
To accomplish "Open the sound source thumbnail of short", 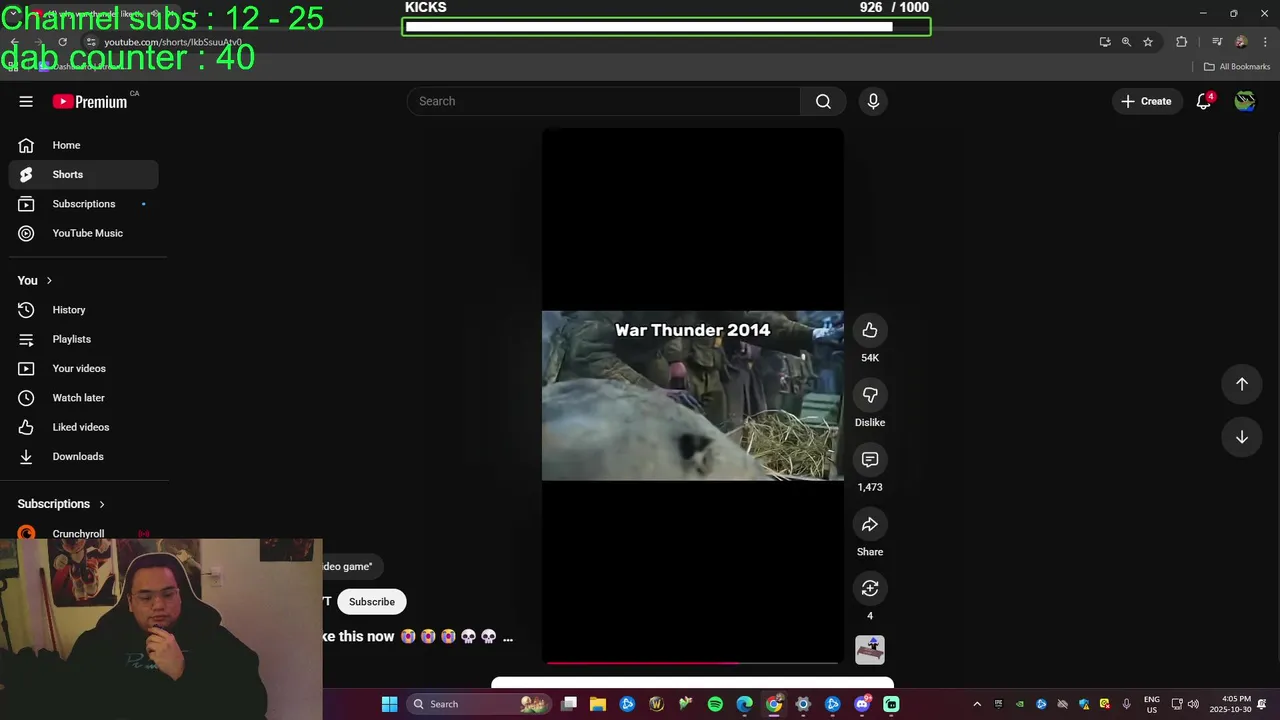I will [870, 650].
